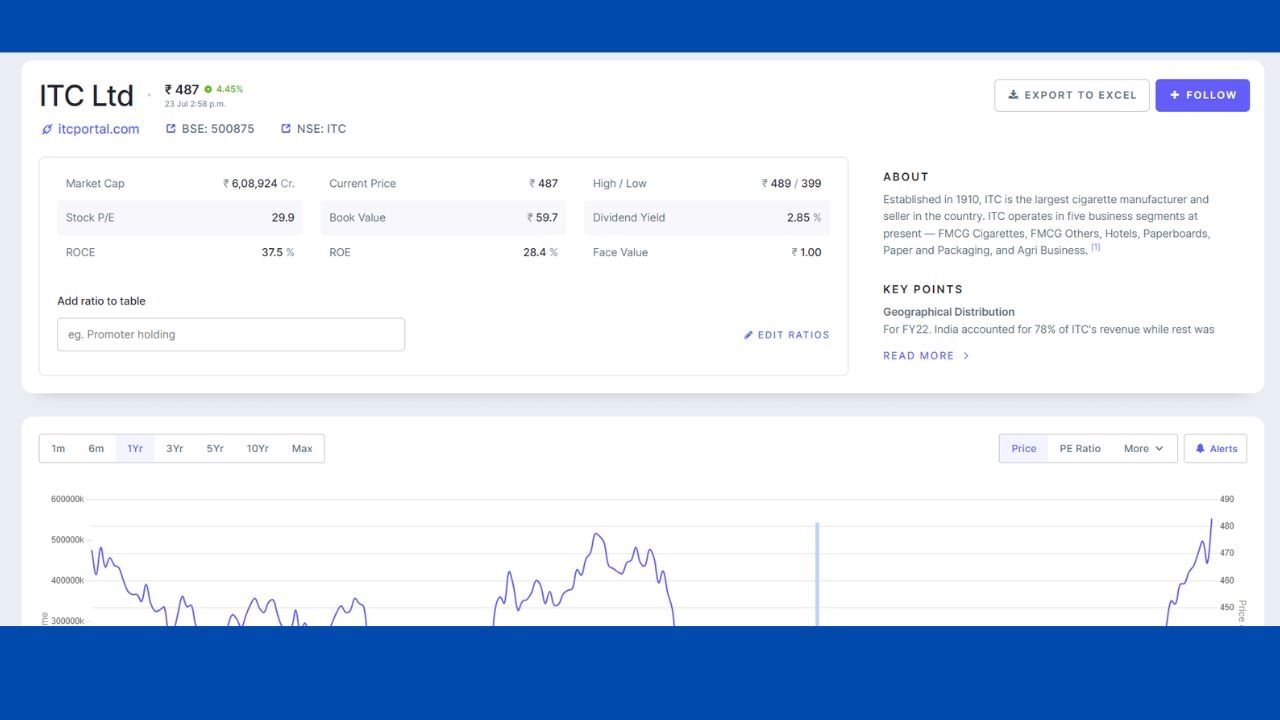
Task: Click the High / Low value 489 / 399
Action: pyautogui.click(x=791, y=184)
